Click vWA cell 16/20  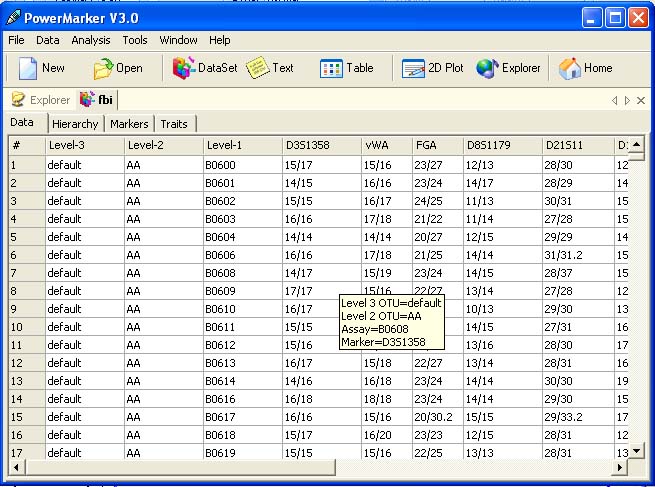(387, 435)
